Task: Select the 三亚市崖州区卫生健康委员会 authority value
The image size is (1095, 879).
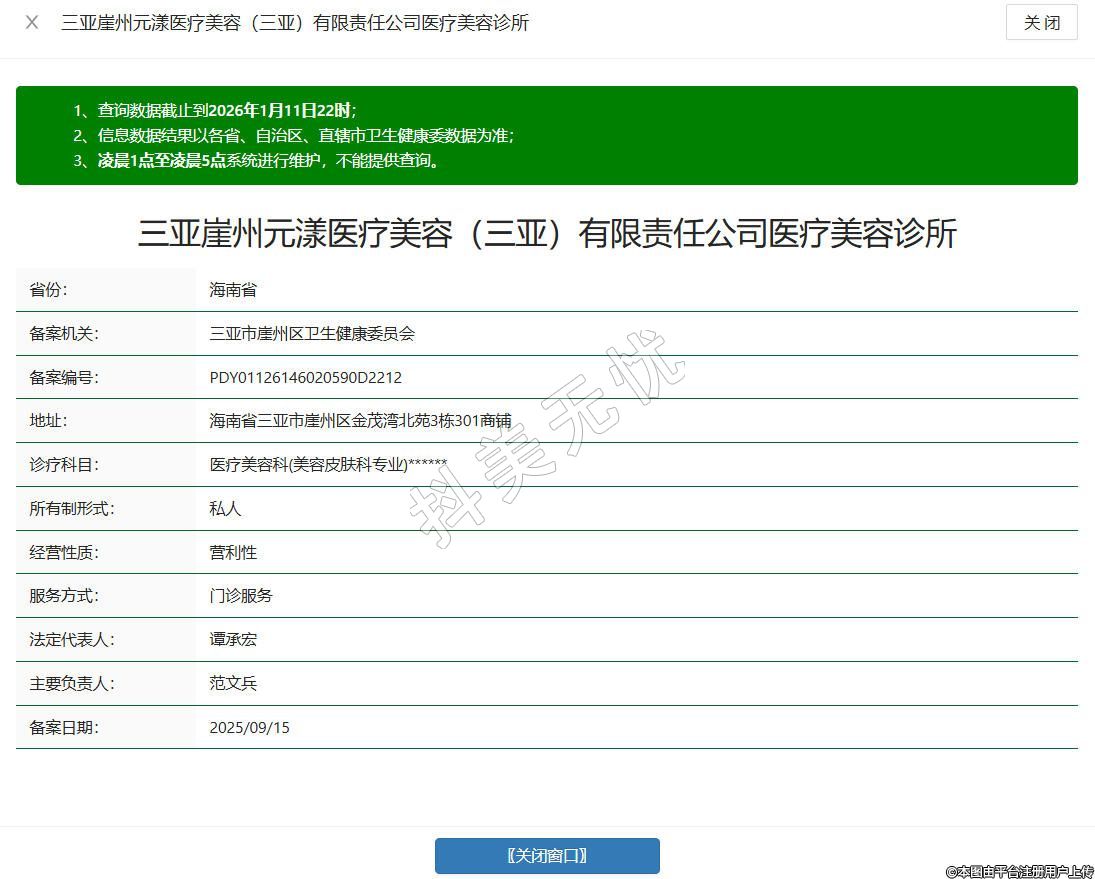Action: pos(312,334)
